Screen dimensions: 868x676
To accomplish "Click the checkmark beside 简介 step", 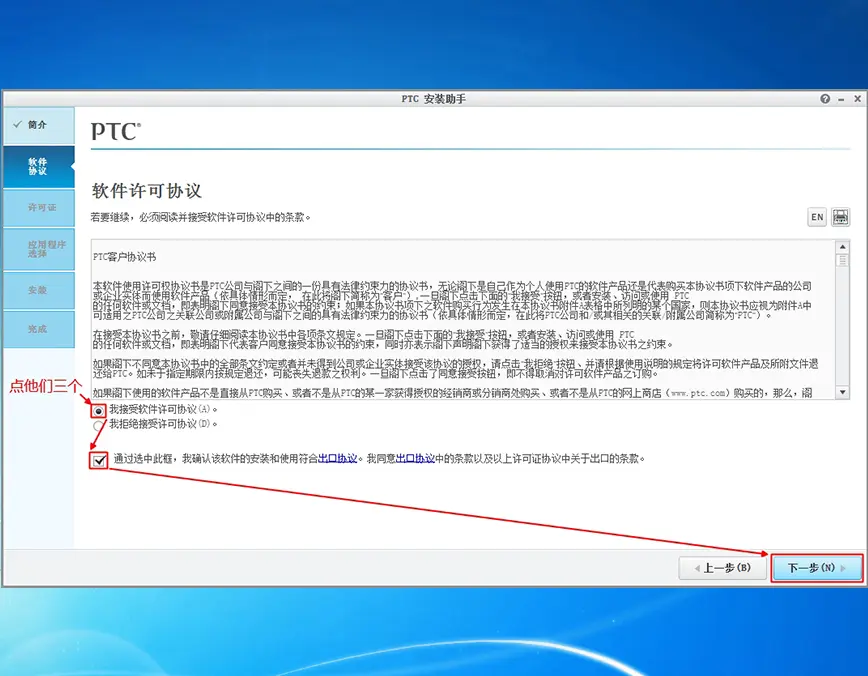I will 18,125.
